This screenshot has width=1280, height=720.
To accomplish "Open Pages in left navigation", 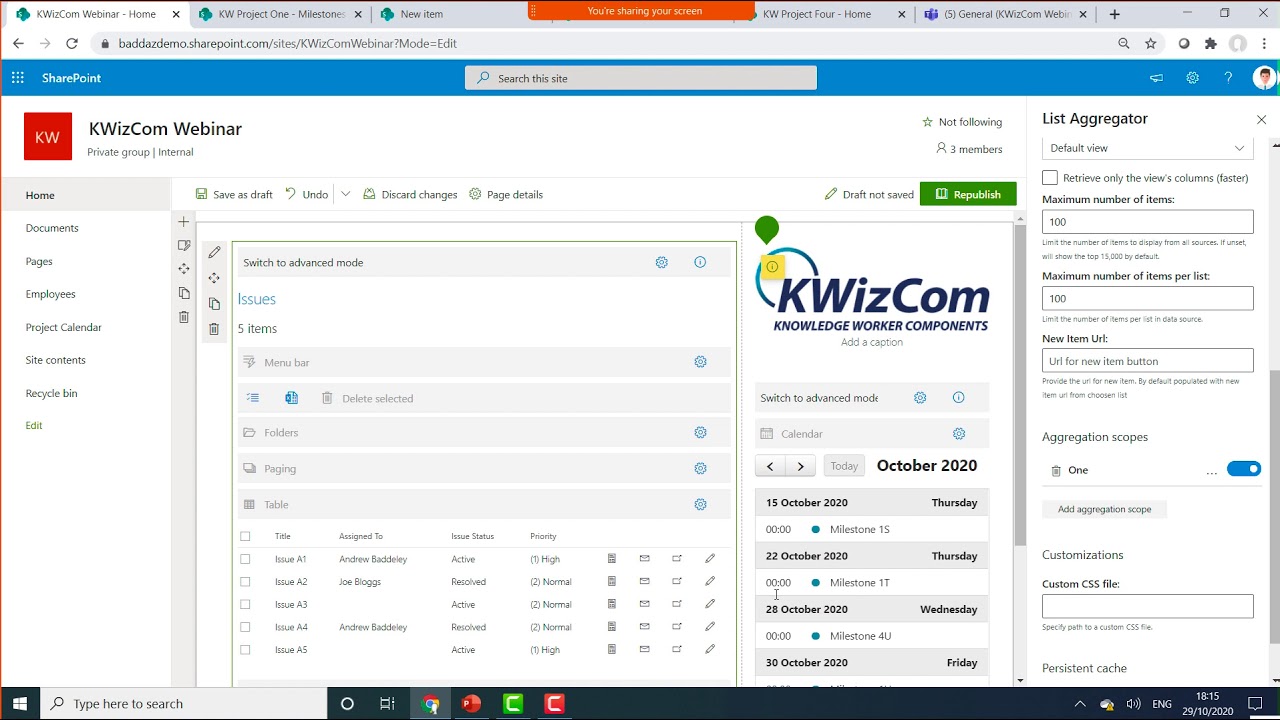I will (39, 261).
